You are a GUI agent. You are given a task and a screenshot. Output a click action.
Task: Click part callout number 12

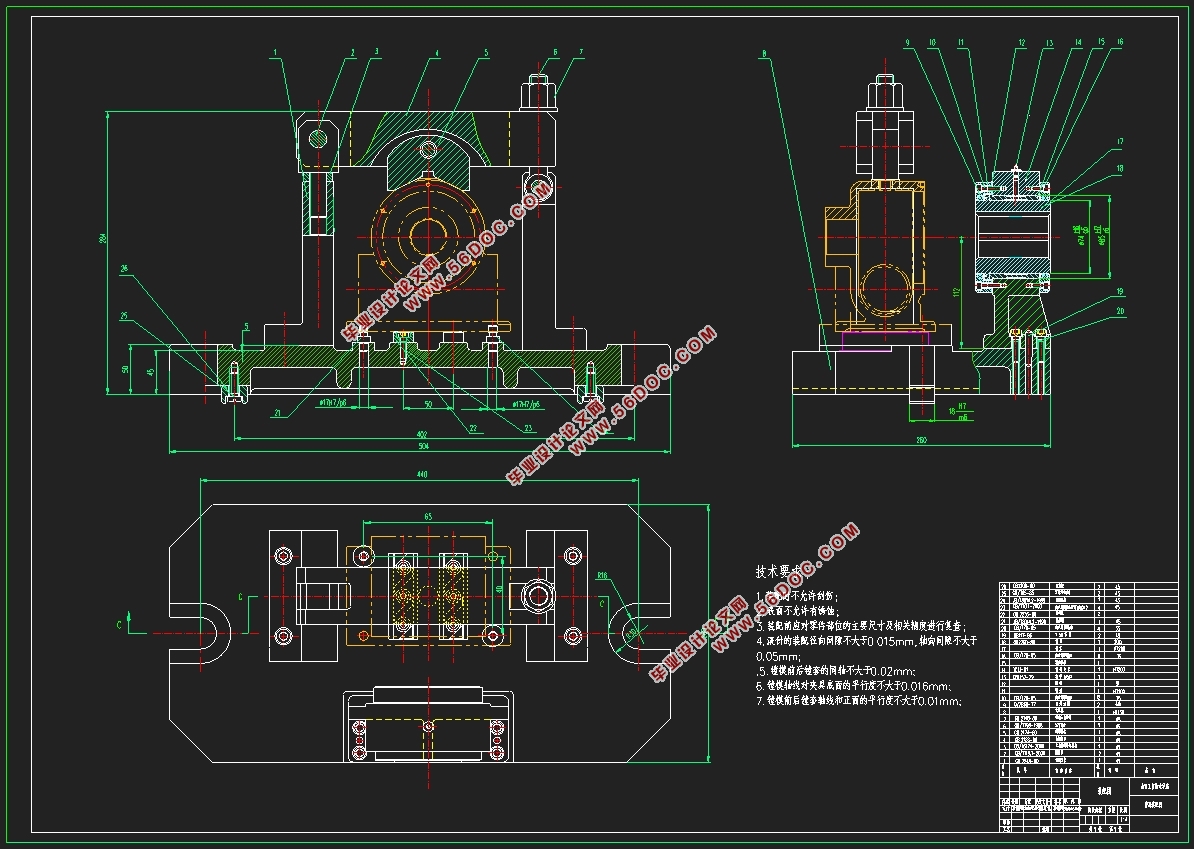pos(1022,43)
